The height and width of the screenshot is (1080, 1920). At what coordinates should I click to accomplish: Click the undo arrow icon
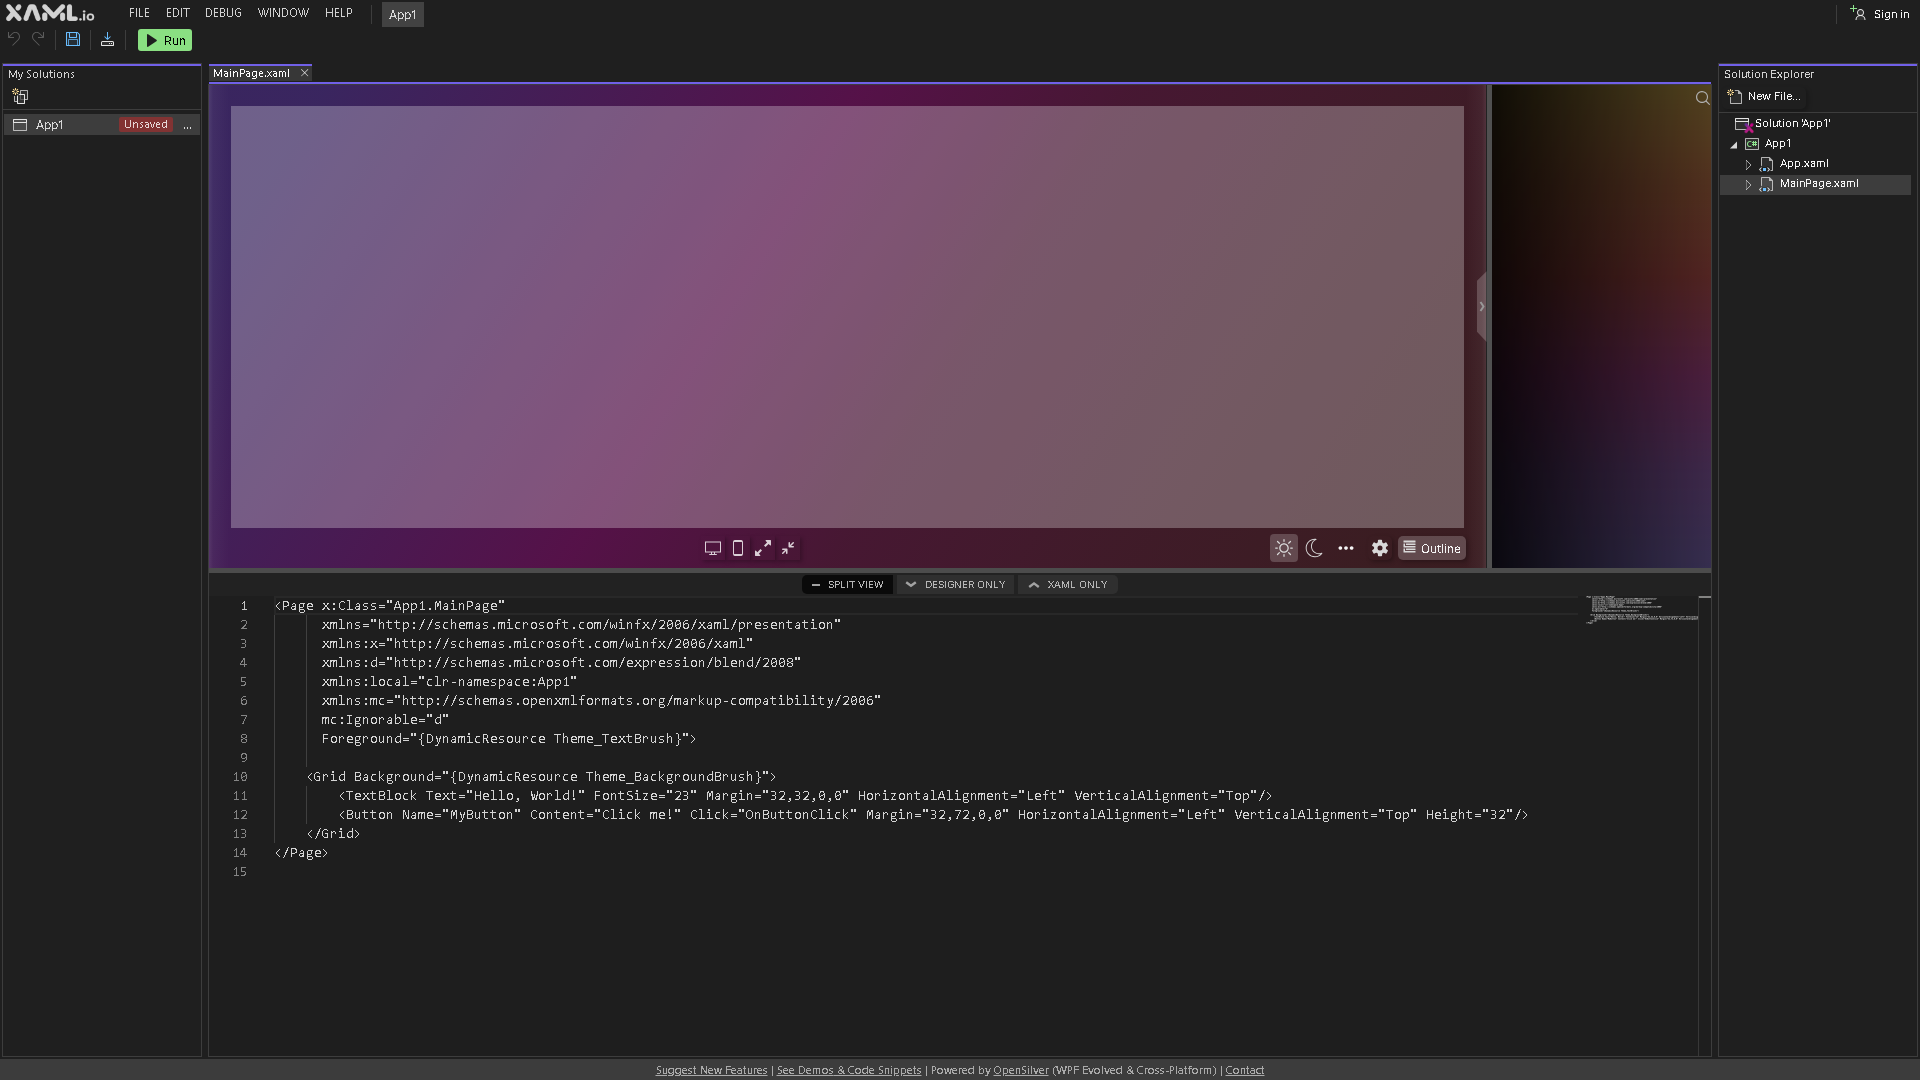(x=14, y=40)
